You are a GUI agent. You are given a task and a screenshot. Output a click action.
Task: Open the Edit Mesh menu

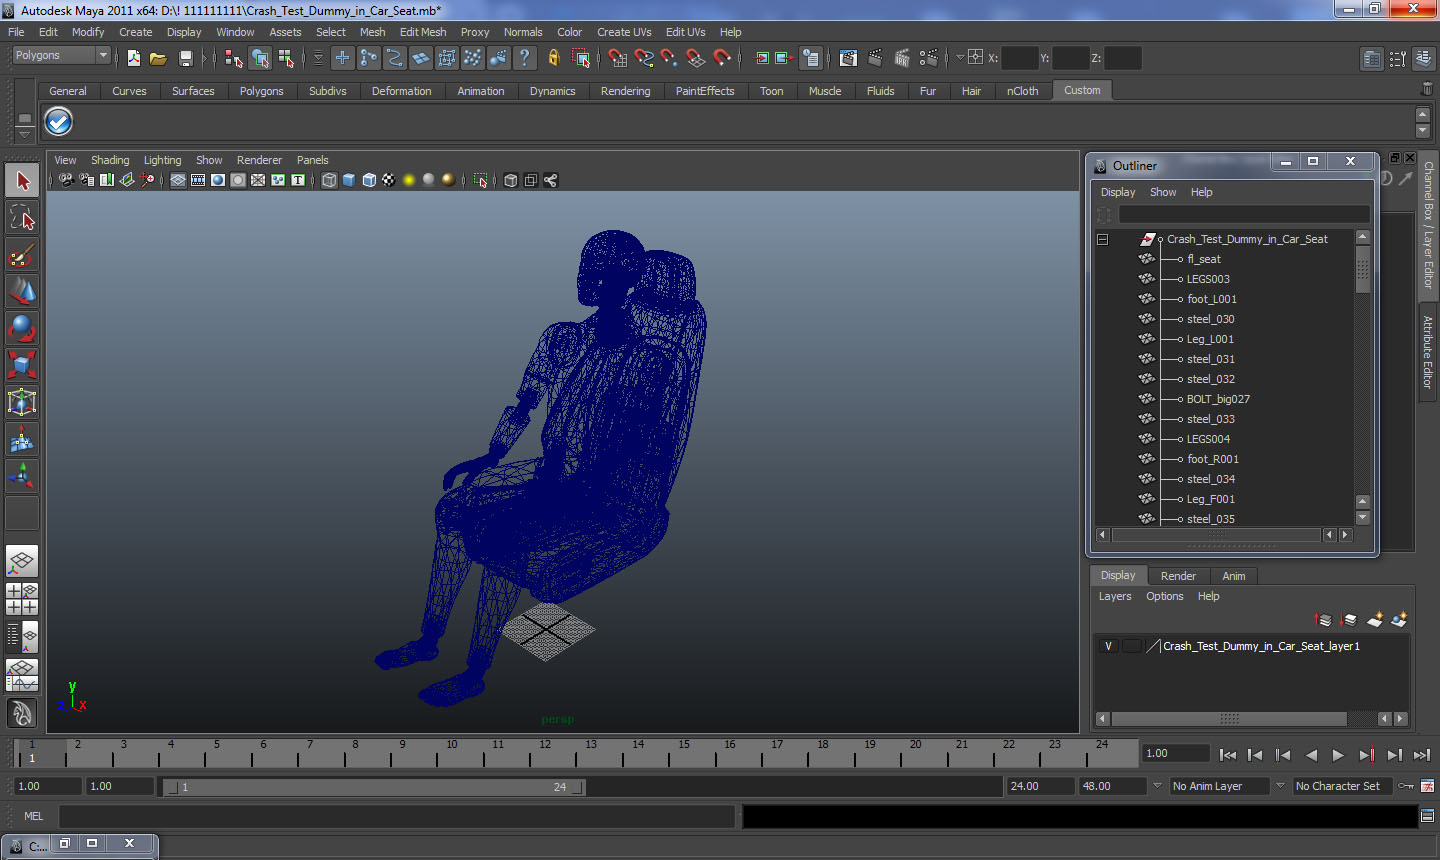pos(422,32)
